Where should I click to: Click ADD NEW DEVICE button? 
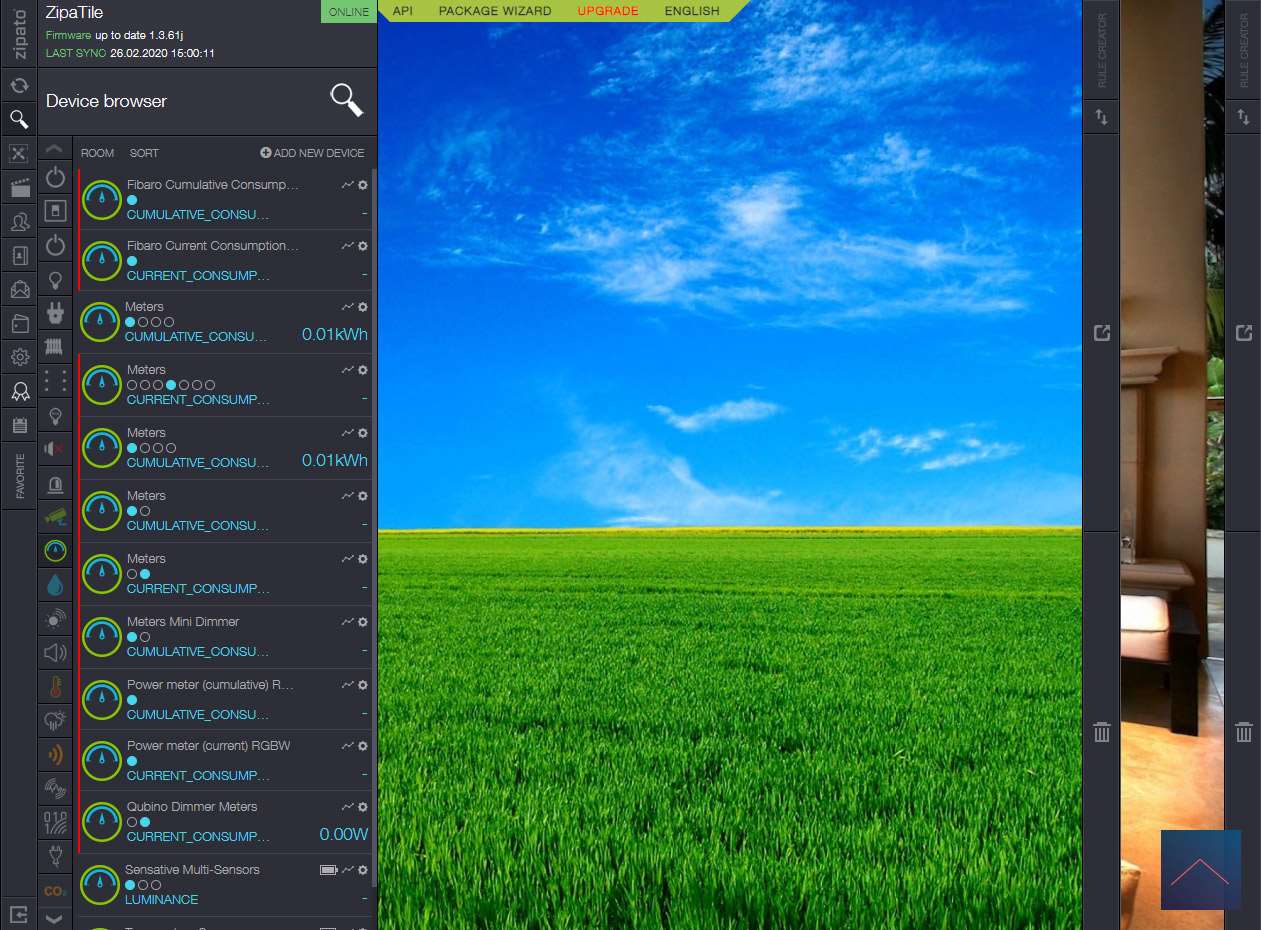[312, 153]
